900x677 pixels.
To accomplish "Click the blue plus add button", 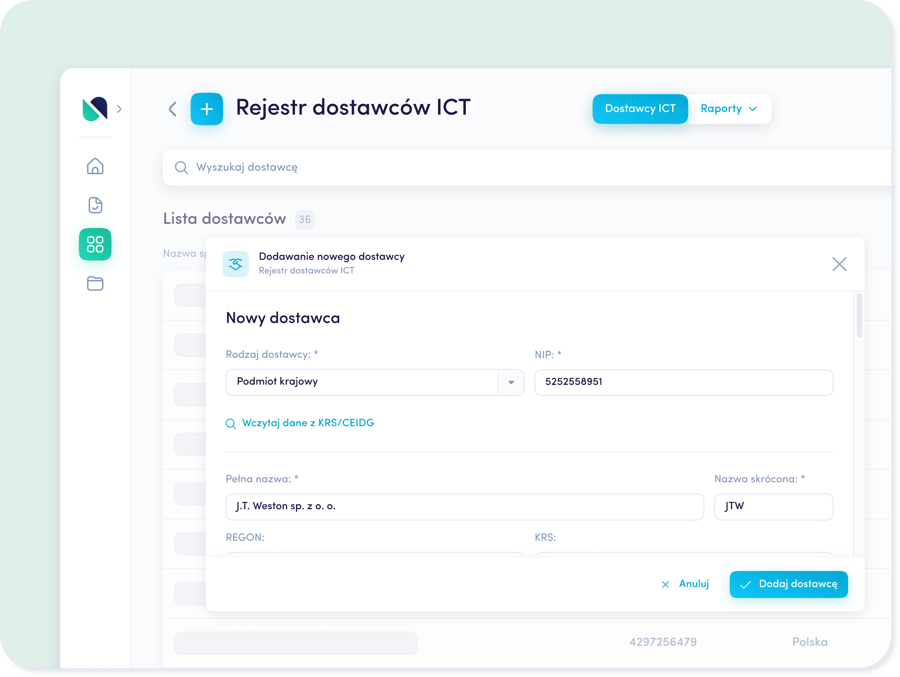I will tap(207, 109).
